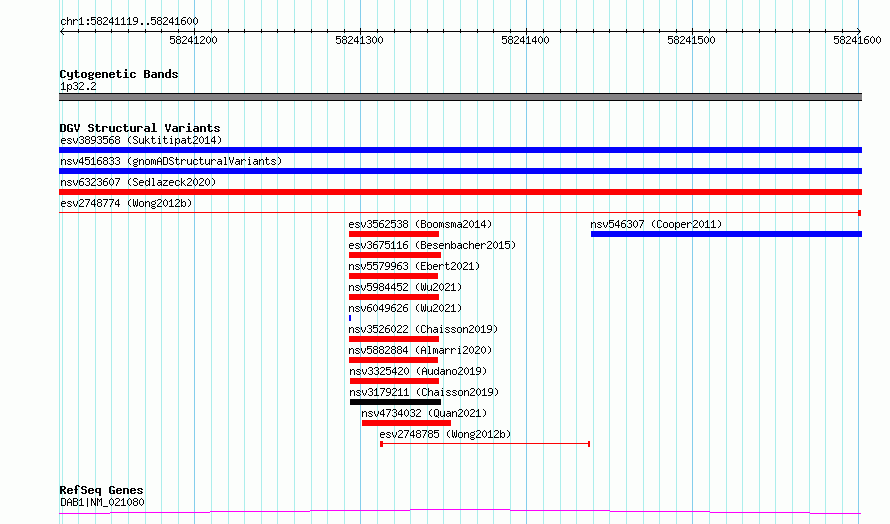890x524 pixels.
Task: Click the RefSeq Genes track heading
Action: (x=101, y=490)
